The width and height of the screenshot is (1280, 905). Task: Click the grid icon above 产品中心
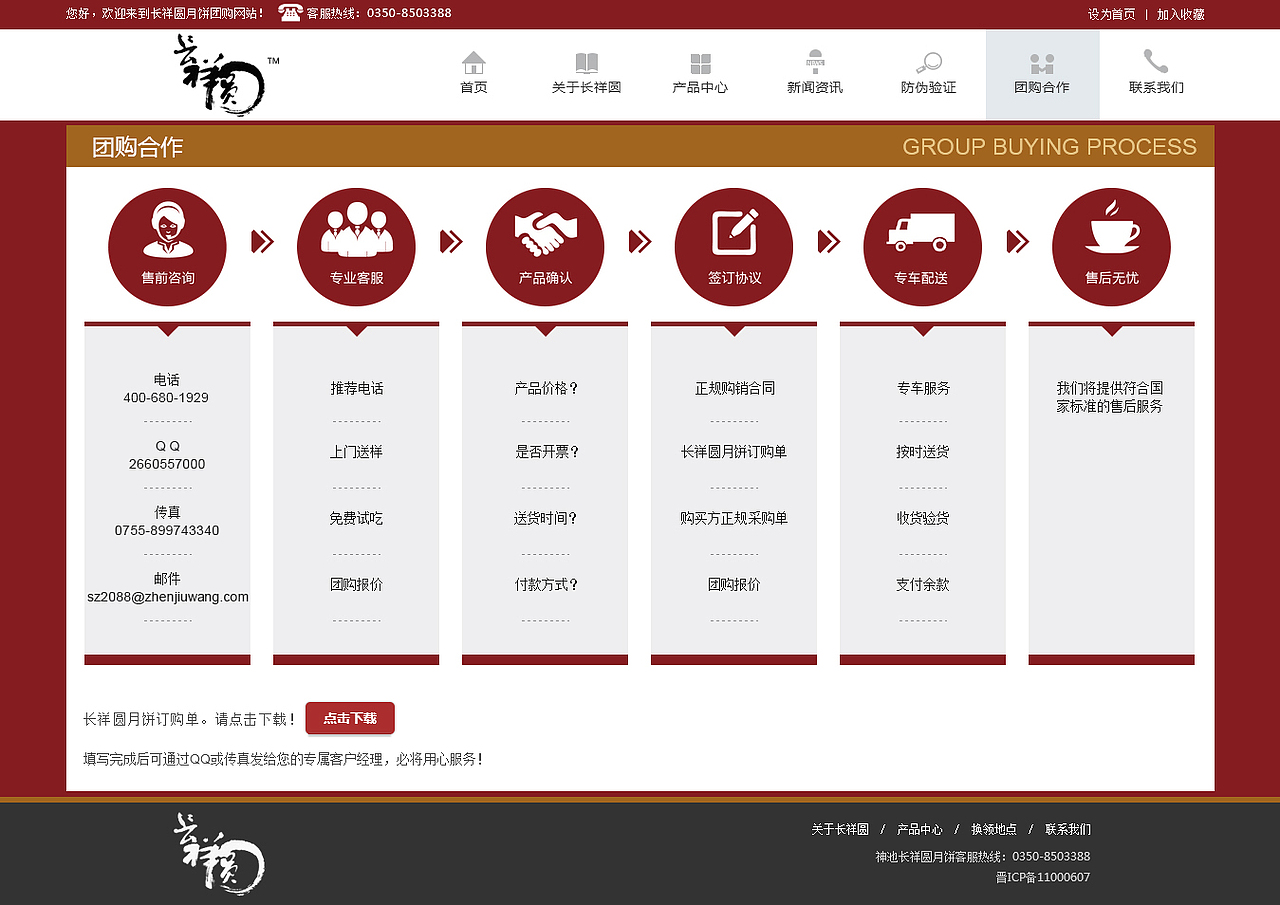tap(700, 64)
